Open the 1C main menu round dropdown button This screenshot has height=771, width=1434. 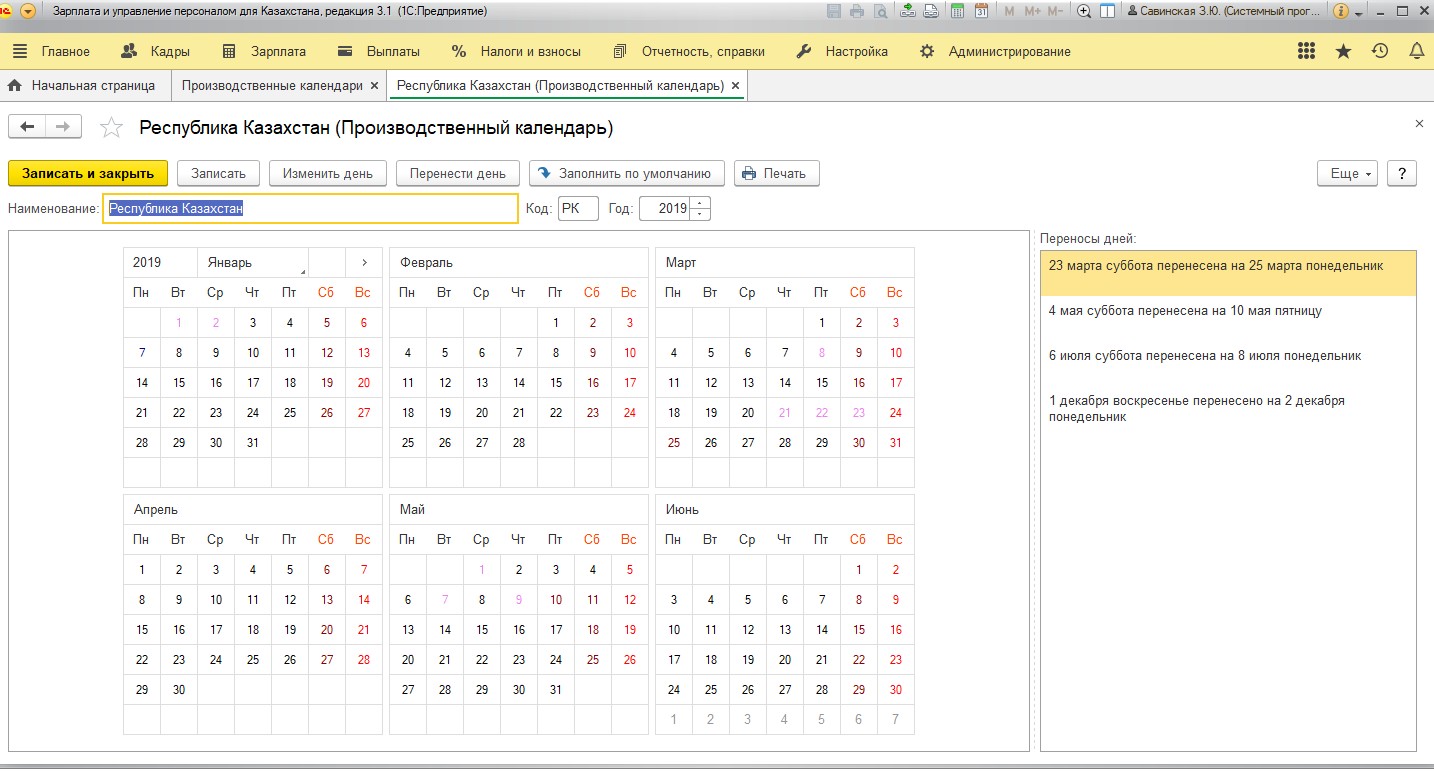pyautogui.click(x=28, y=11)
